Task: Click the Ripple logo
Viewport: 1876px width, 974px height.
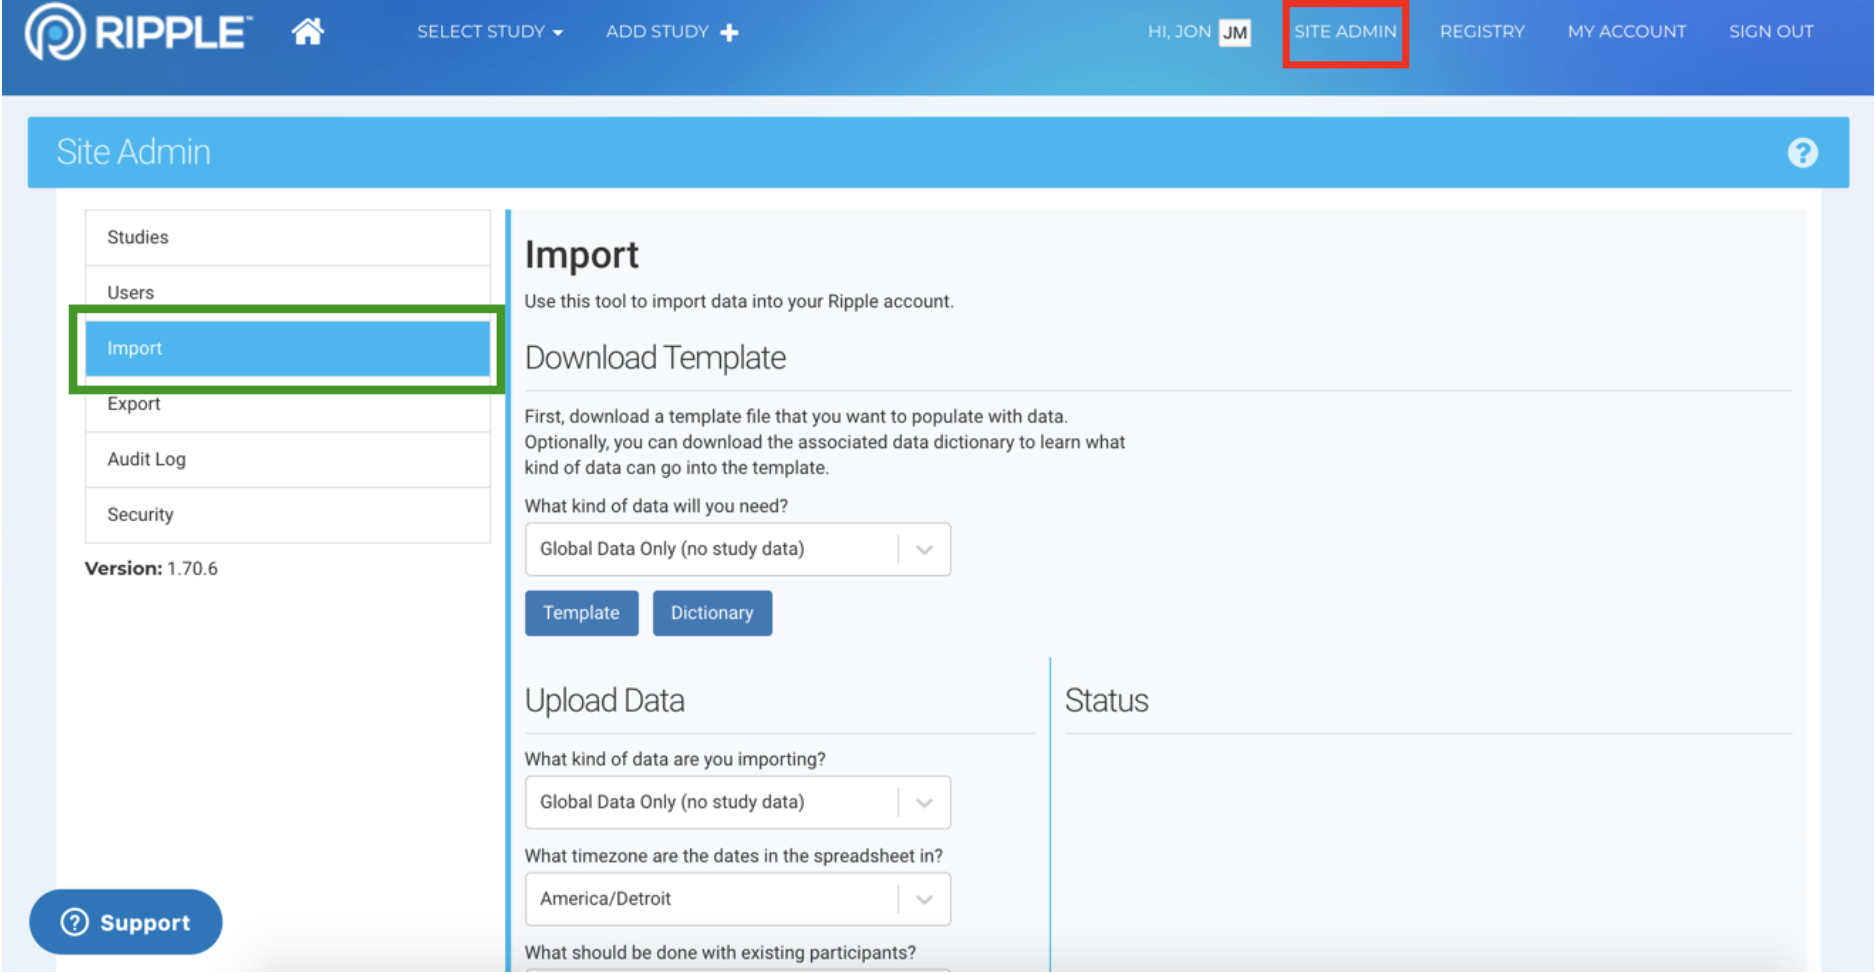Action: pos(139,32)
